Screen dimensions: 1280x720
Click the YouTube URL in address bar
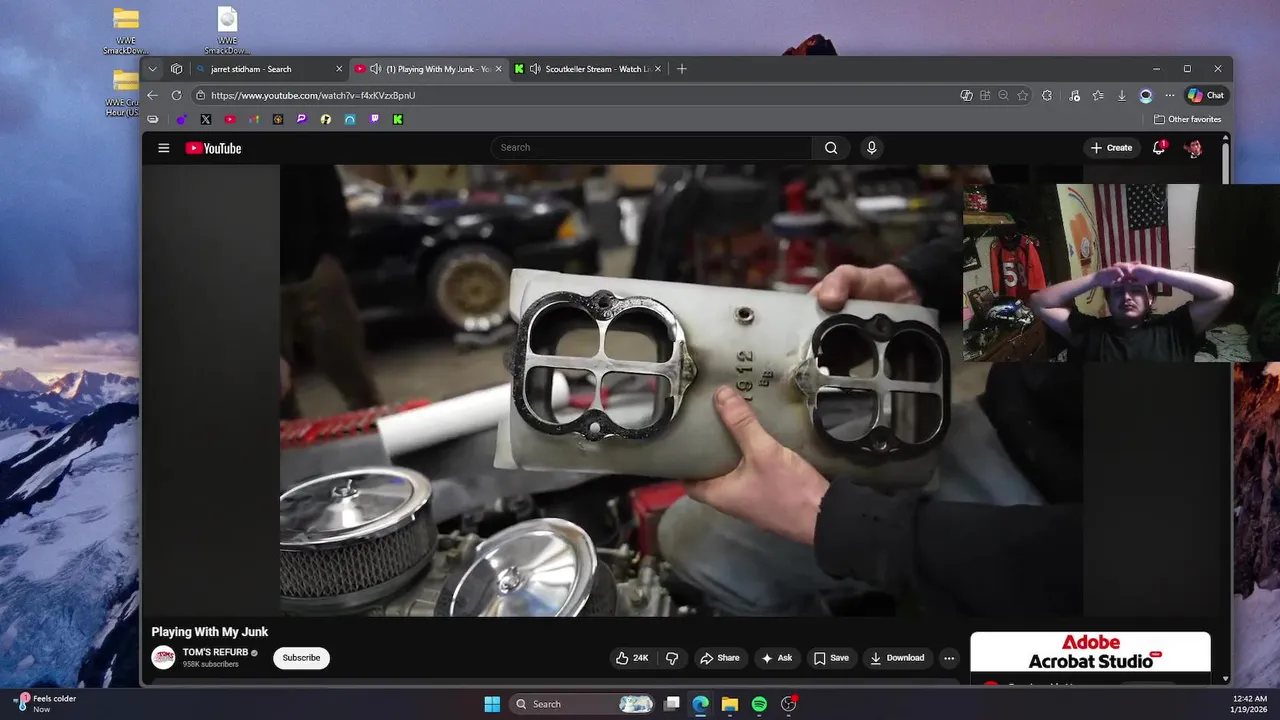point(313,95)
